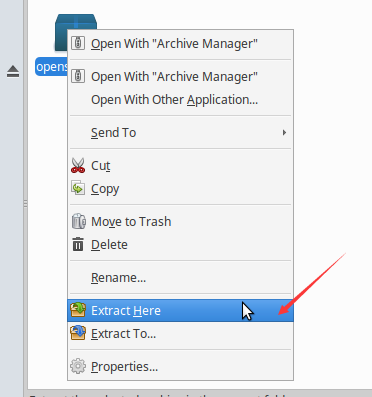
Task: Click the red scissors icon beside Cut
Action: coord(78,166)
